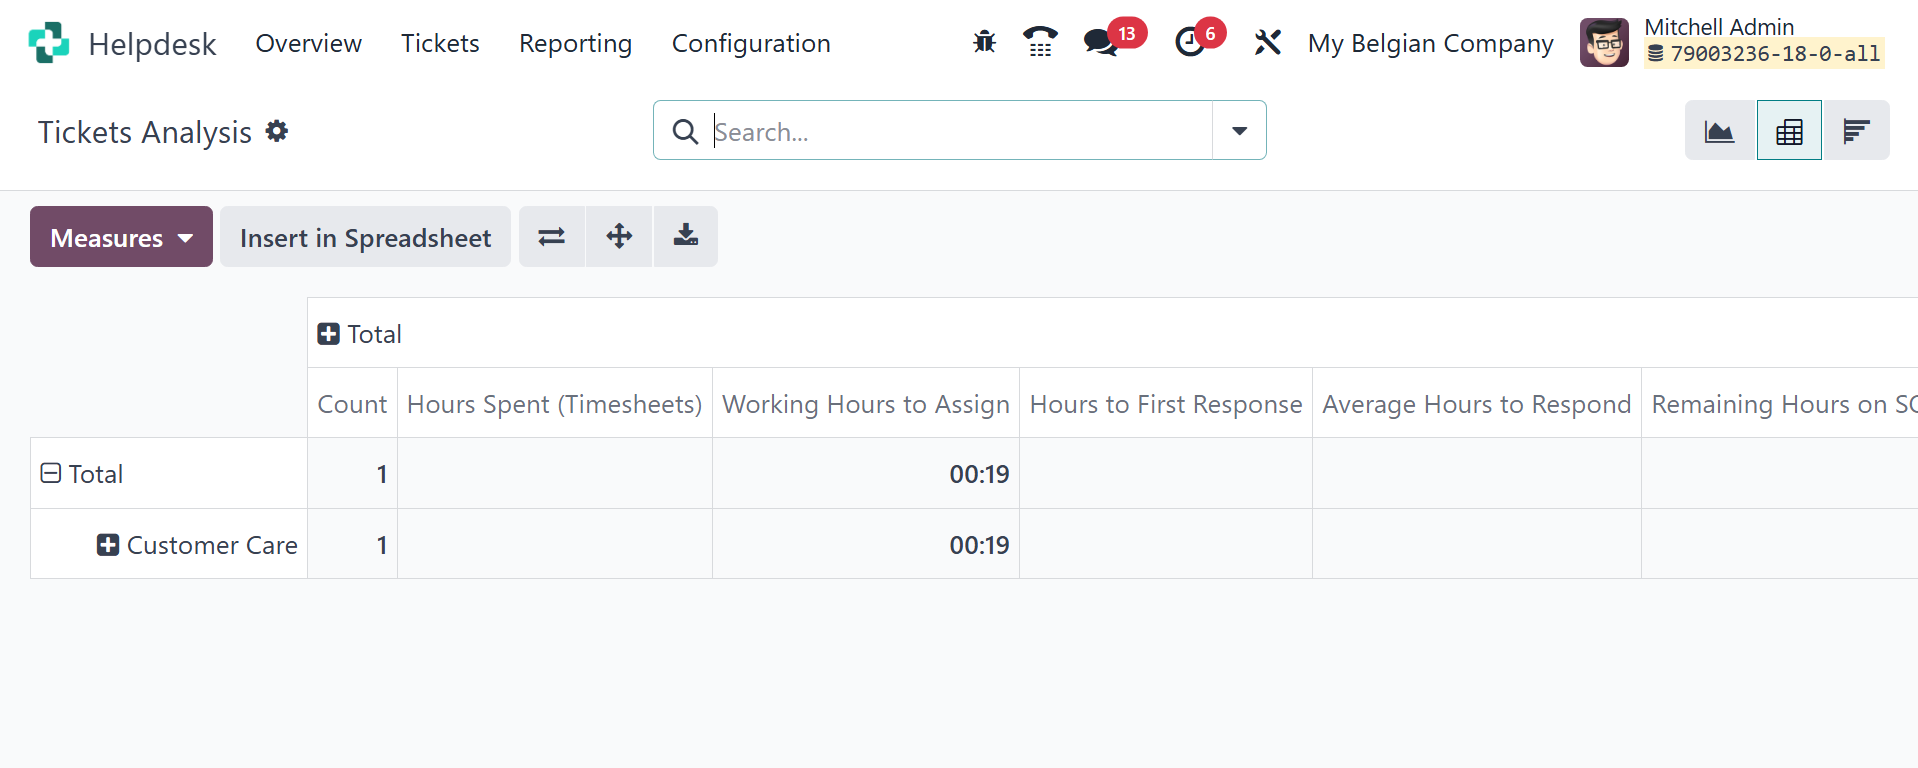This screenshot has height=768, width=1918.
Task: Switch to the list view
Action: coord(1856,131)
